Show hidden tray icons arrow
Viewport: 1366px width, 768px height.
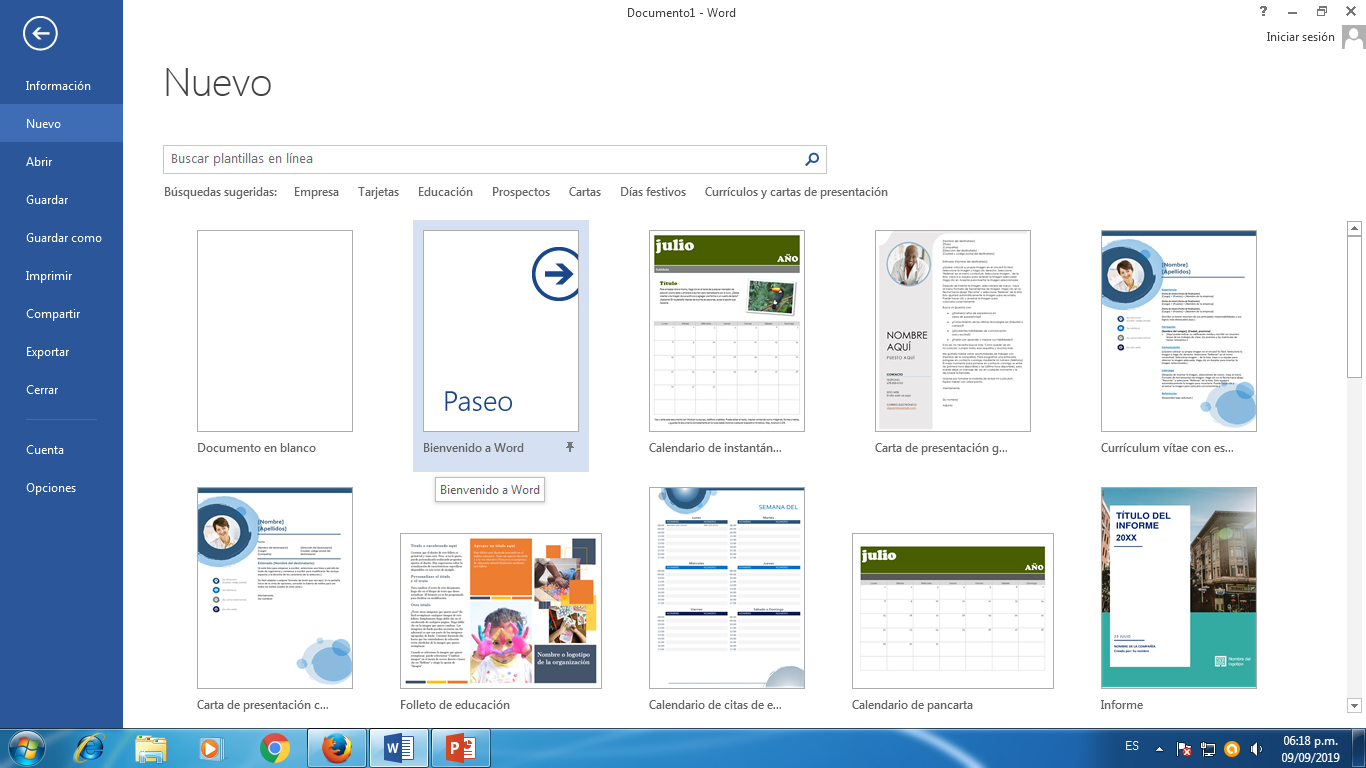tap(1159, 748)
